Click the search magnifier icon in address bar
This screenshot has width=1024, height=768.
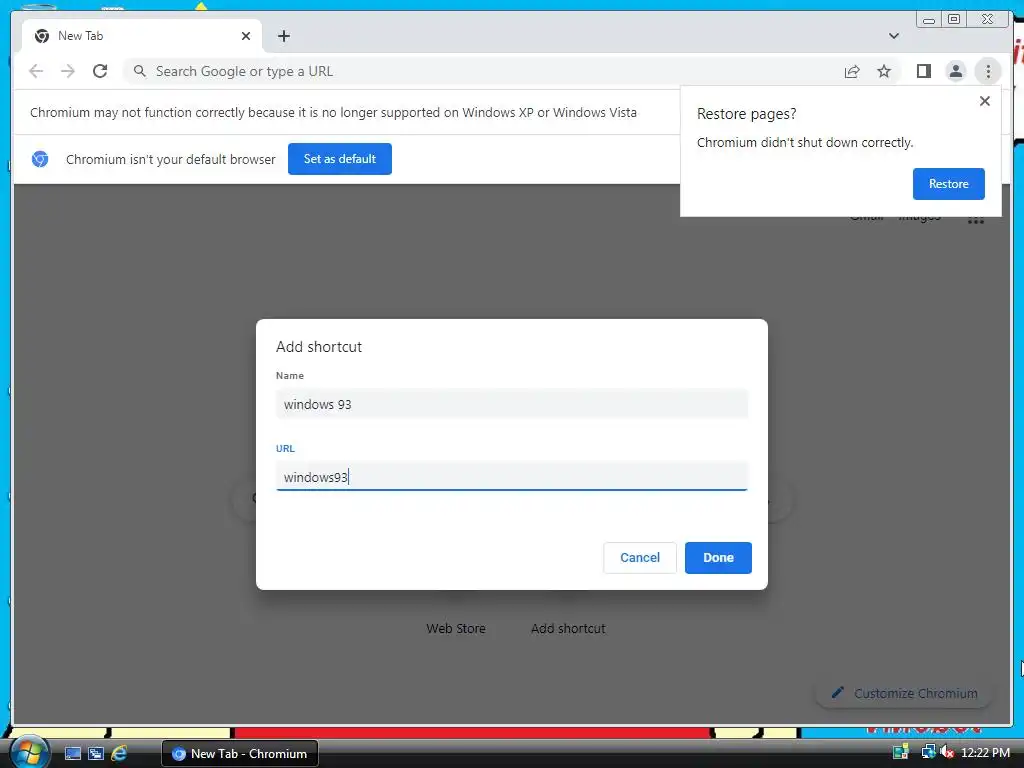(x=140, y=71)
